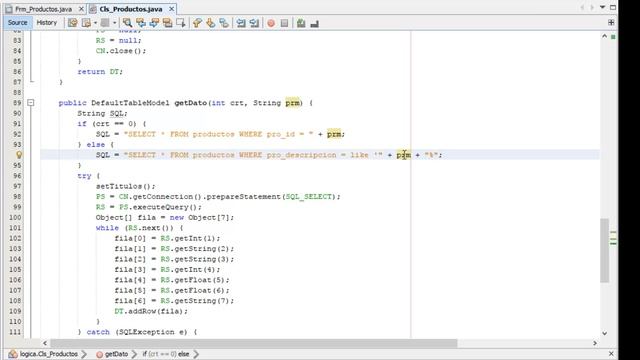Click highlighted prm in method signature

tap(292, 103)
